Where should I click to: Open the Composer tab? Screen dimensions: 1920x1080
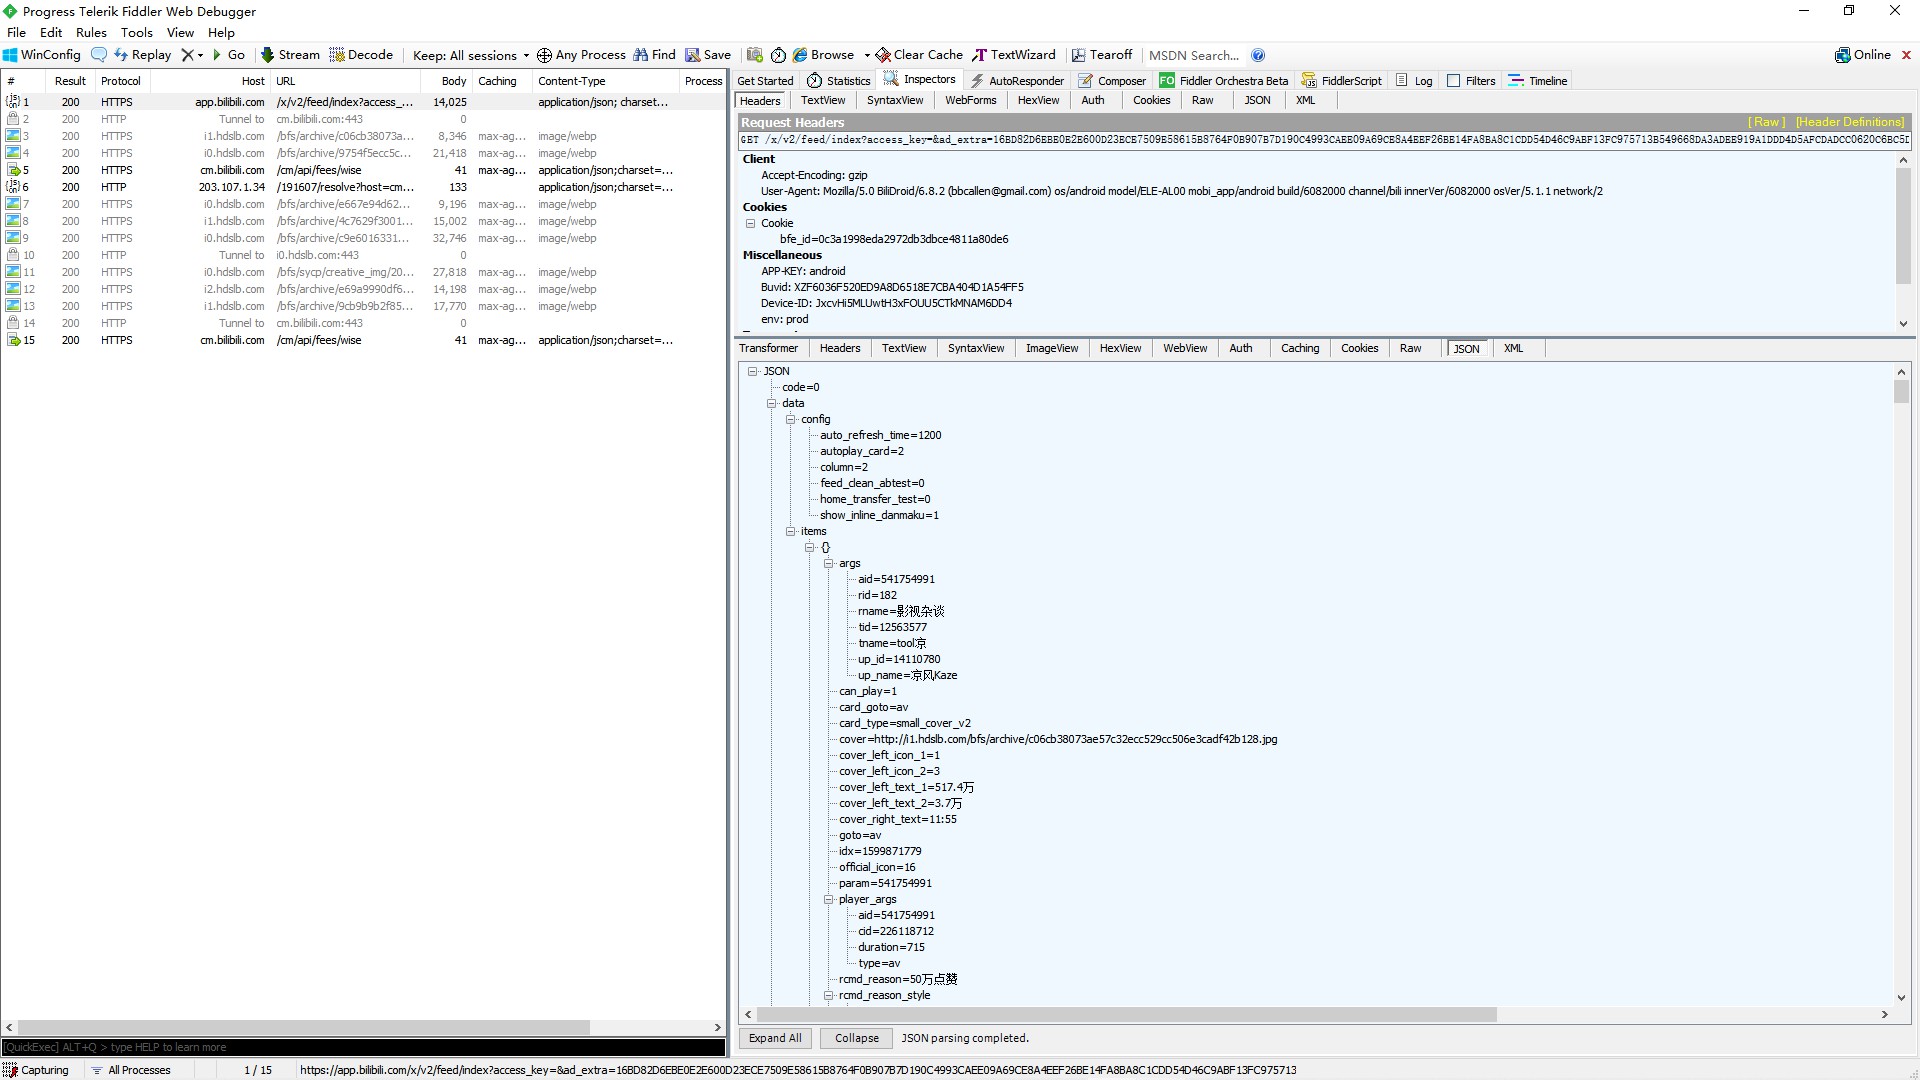1112,80
